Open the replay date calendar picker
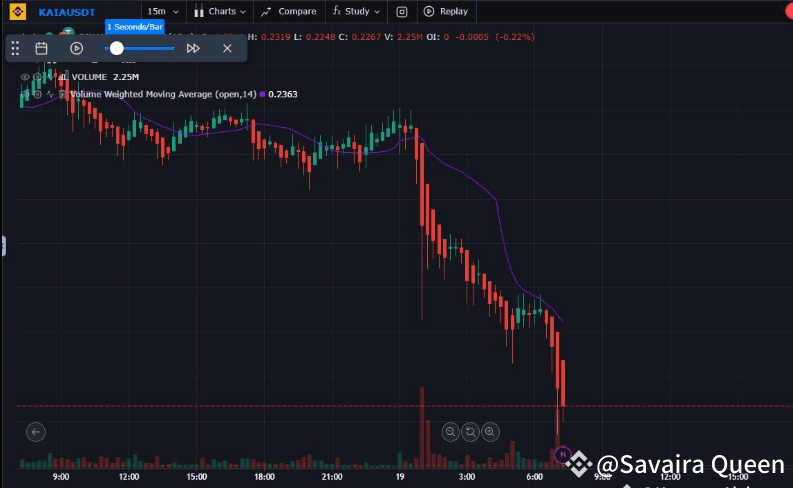Image resolution: width=793 pixels, height=488 pixels. (42, 48)
